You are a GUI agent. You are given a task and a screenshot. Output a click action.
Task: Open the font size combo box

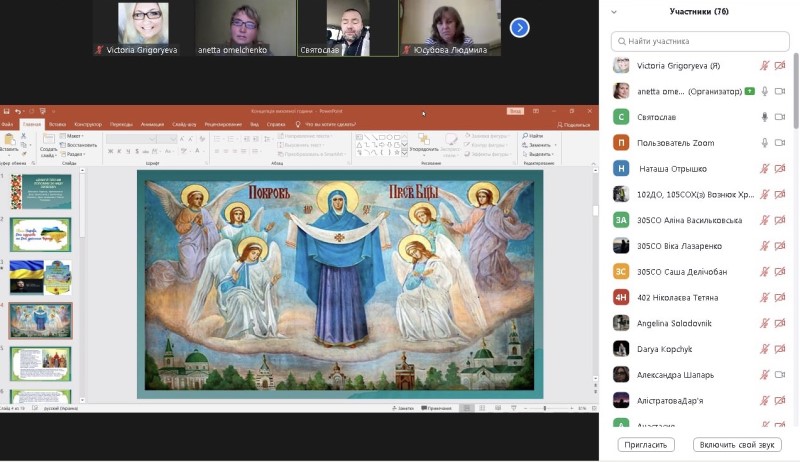(167, 139)
